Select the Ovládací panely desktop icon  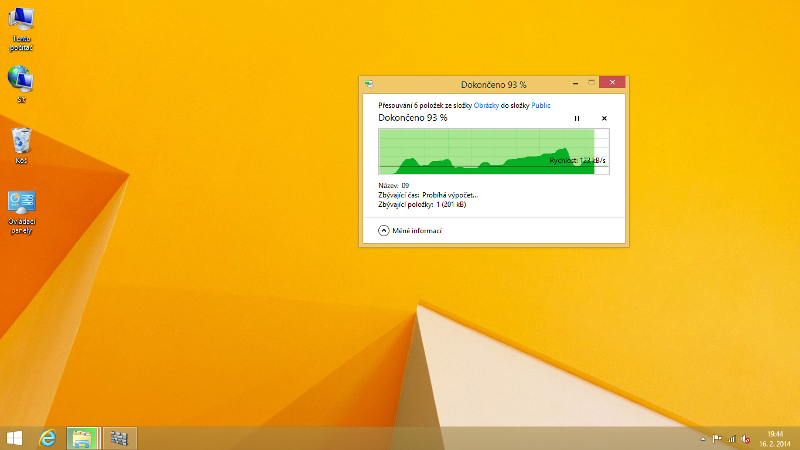21,210
